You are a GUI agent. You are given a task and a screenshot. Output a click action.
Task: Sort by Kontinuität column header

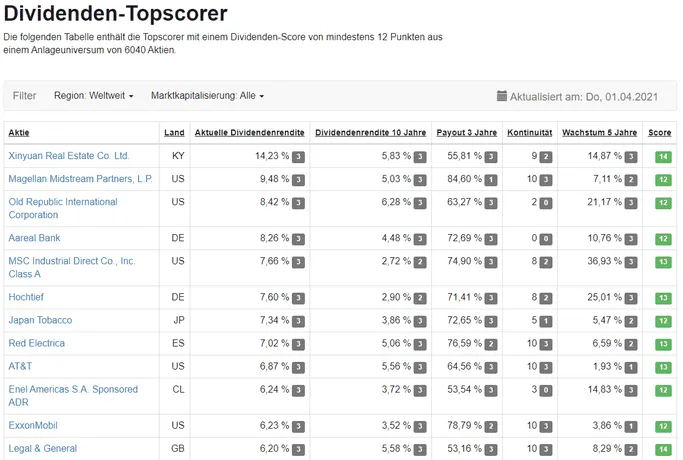529,132
